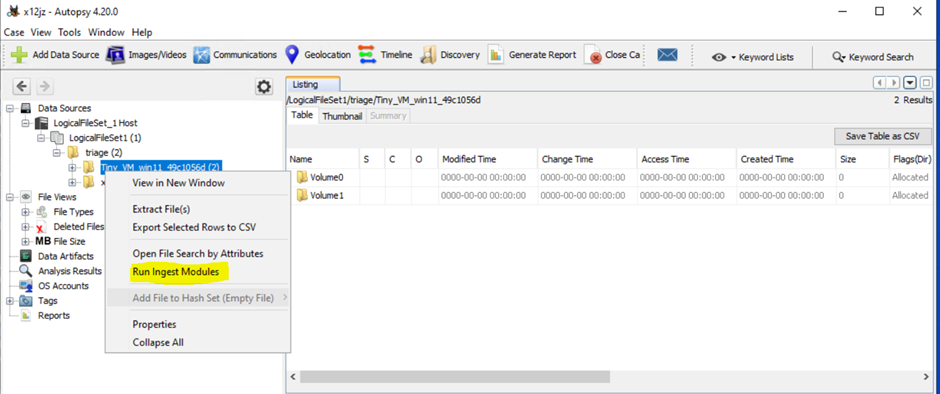Open Images/Videos gallery tool
940x394 pixels.
(x=147, y=55)
